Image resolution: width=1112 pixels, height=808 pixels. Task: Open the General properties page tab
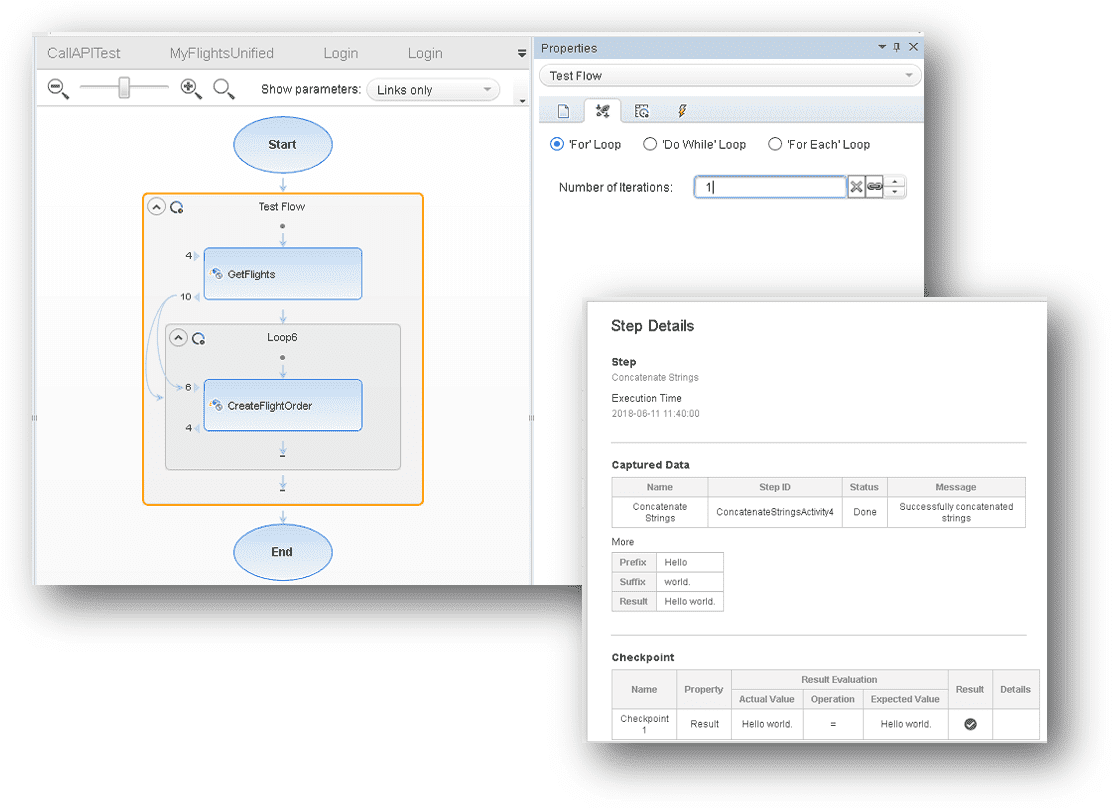pos(563,111)
